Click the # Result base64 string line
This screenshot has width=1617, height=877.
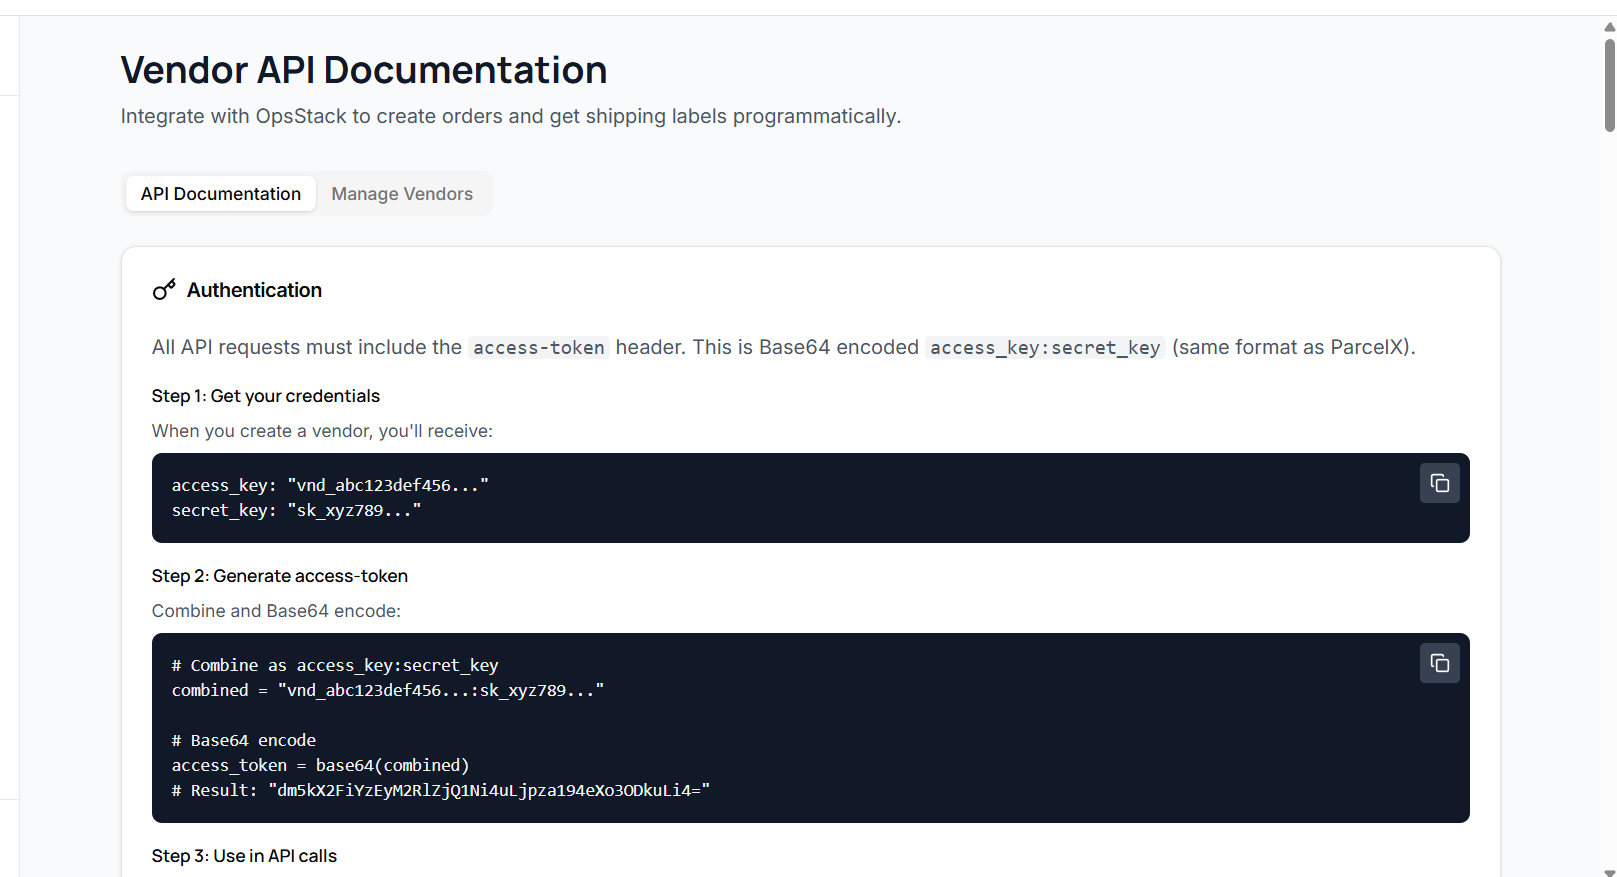[441, 790]
